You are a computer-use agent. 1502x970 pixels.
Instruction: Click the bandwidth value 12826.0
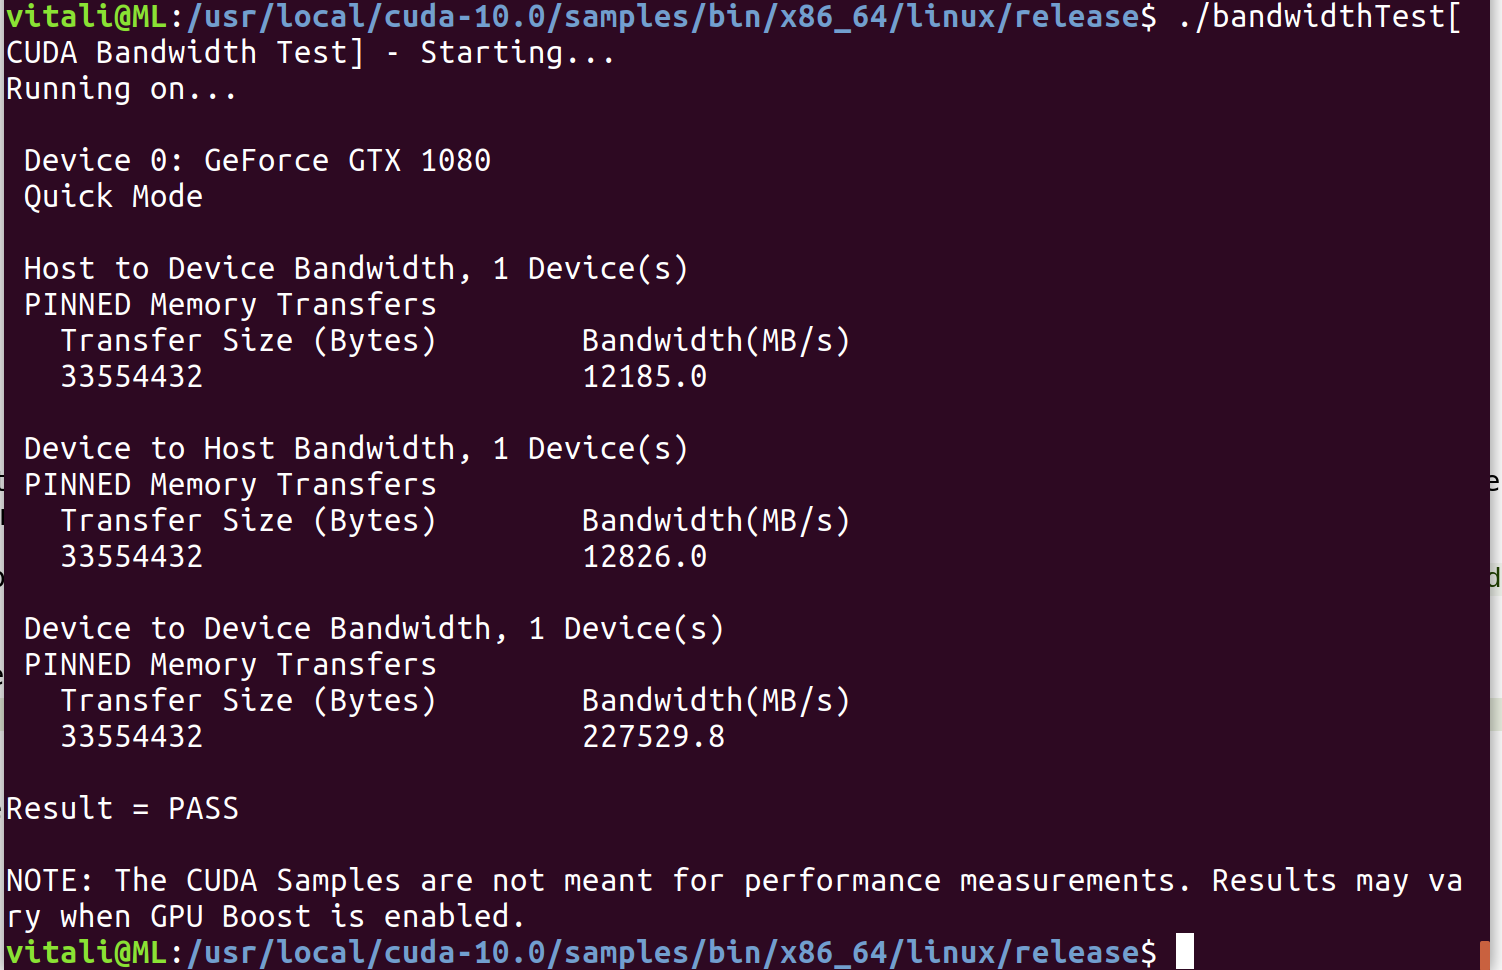(x=645, y=557)
